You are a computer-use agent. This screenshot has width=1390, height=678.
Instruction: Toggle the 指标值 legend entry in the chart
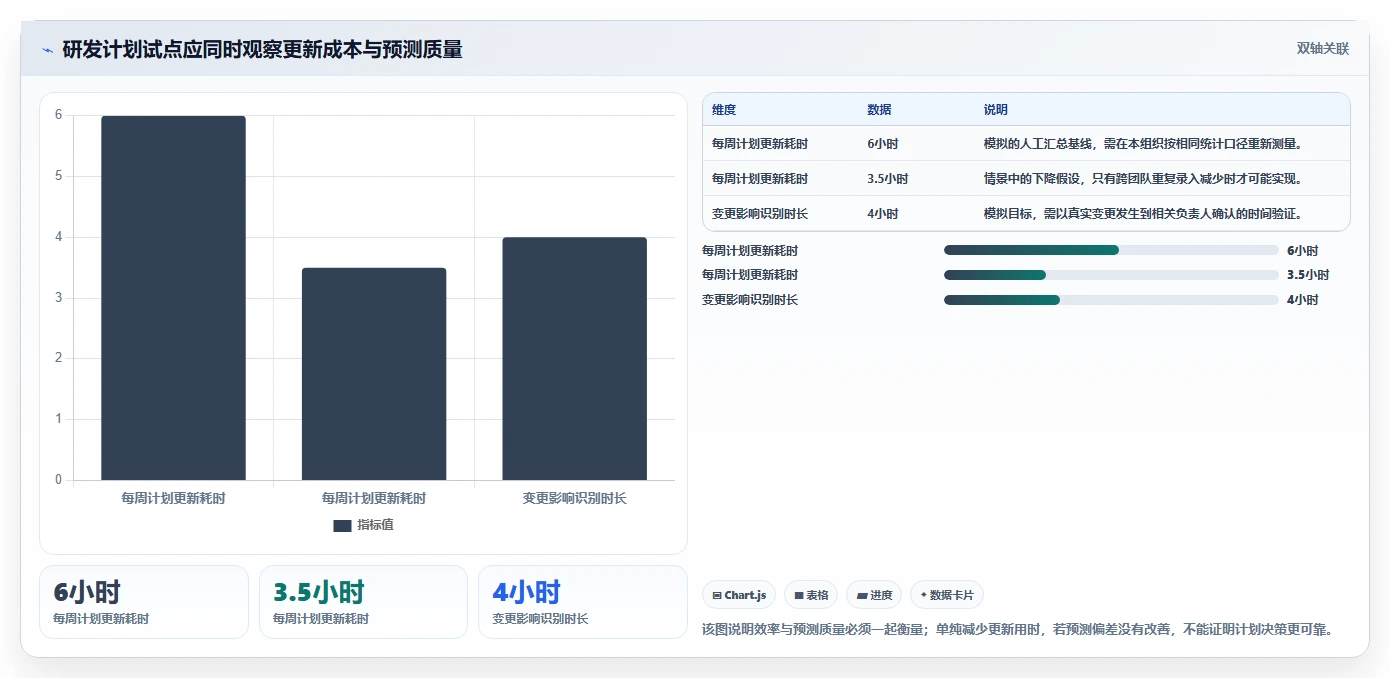tap(363, 525)
